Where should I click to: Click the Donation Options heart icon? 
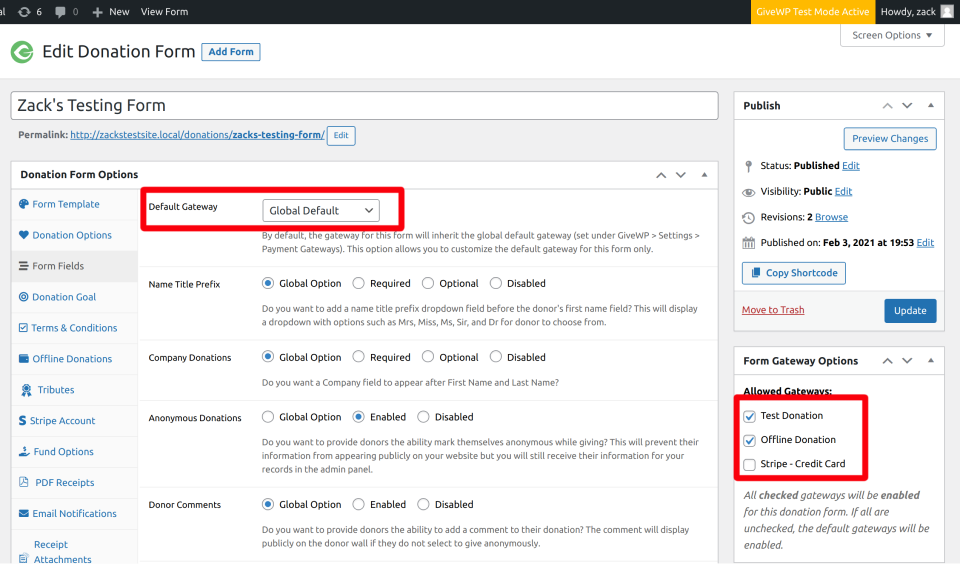coord(23,235)
